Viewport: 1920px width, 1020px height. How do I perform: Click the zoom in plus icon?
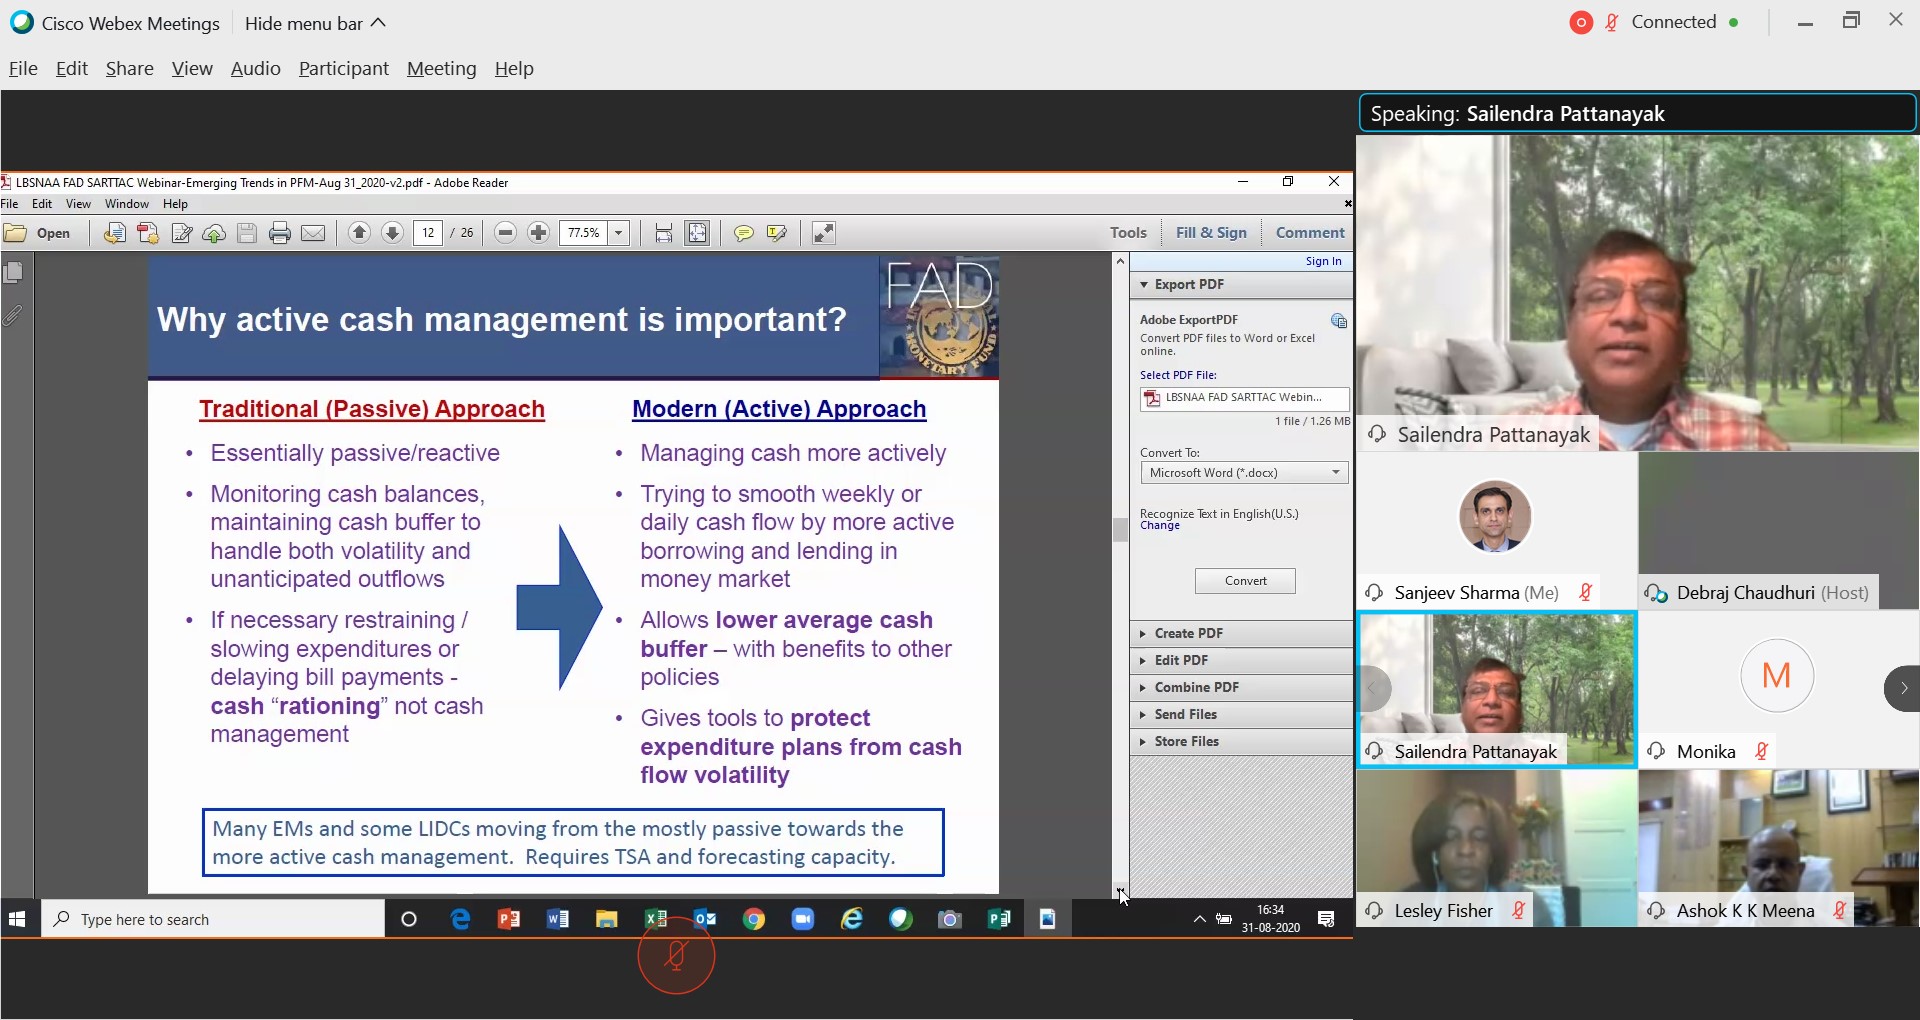pyautogui.click(x=538, y=233)
